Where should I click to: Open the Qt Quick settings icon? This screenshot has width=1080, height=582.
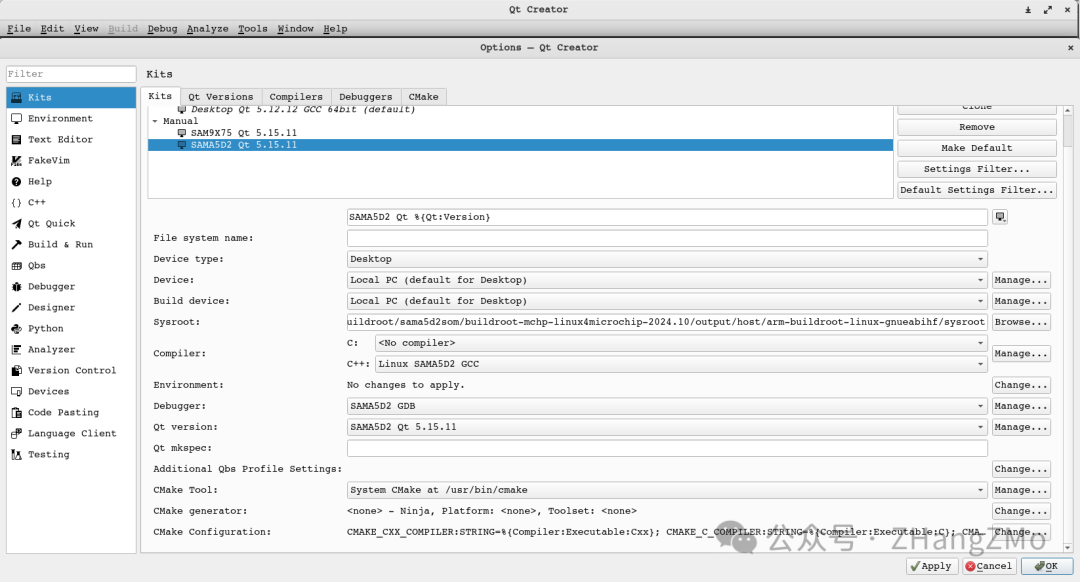click(x=17, y=223)
